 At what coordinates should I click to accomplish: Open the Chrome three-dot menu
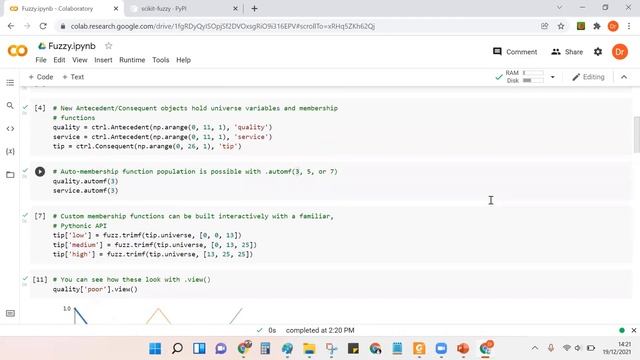pyautogui.click(x=629, y=26)
